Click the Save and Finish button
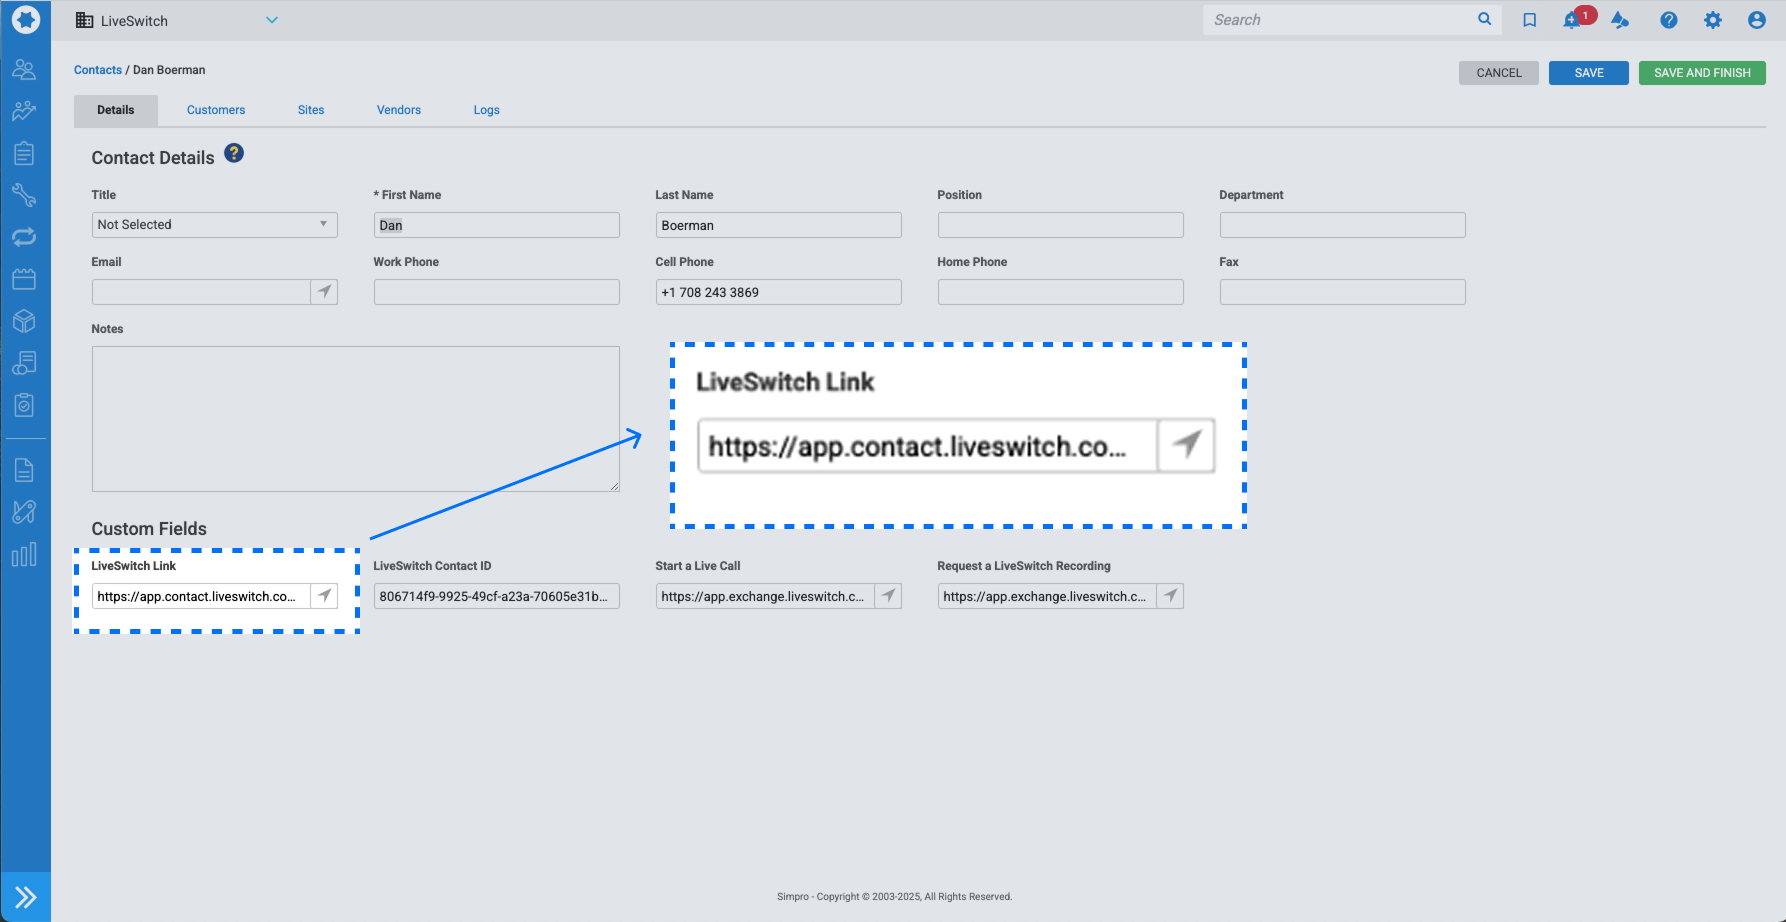Viewport: 1786px width, 922px height. pos(1701,73)
